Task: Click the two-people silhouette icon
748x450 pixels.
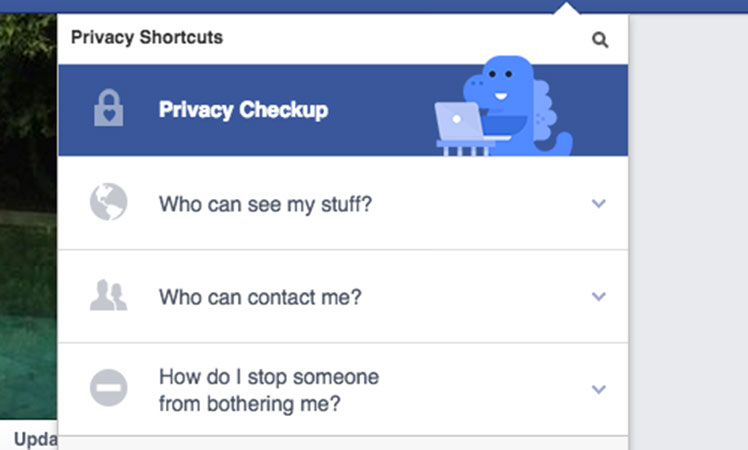Action: click(108, 296)
